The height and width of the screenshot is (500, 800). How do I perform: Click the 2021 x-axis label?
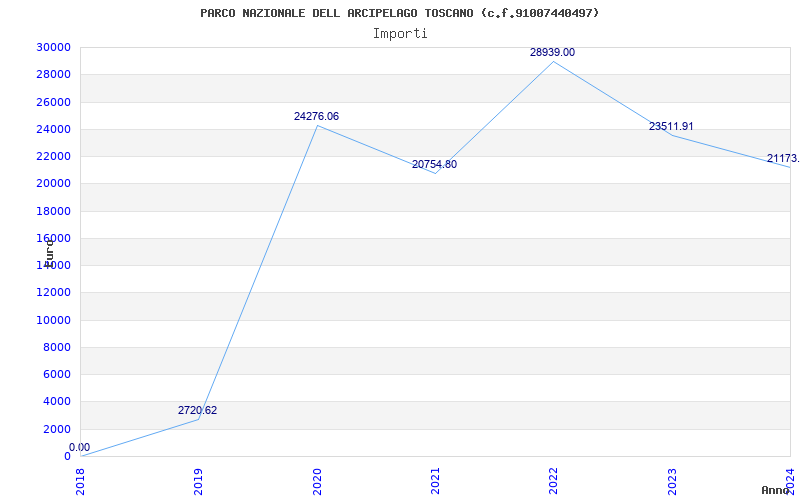435,482
